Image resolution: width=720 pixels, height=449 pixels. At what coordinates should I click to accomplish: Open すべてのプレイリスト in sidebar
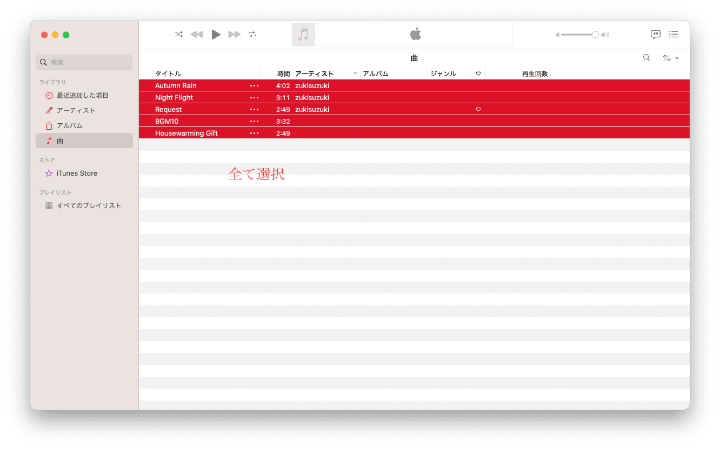pos(83,206)
